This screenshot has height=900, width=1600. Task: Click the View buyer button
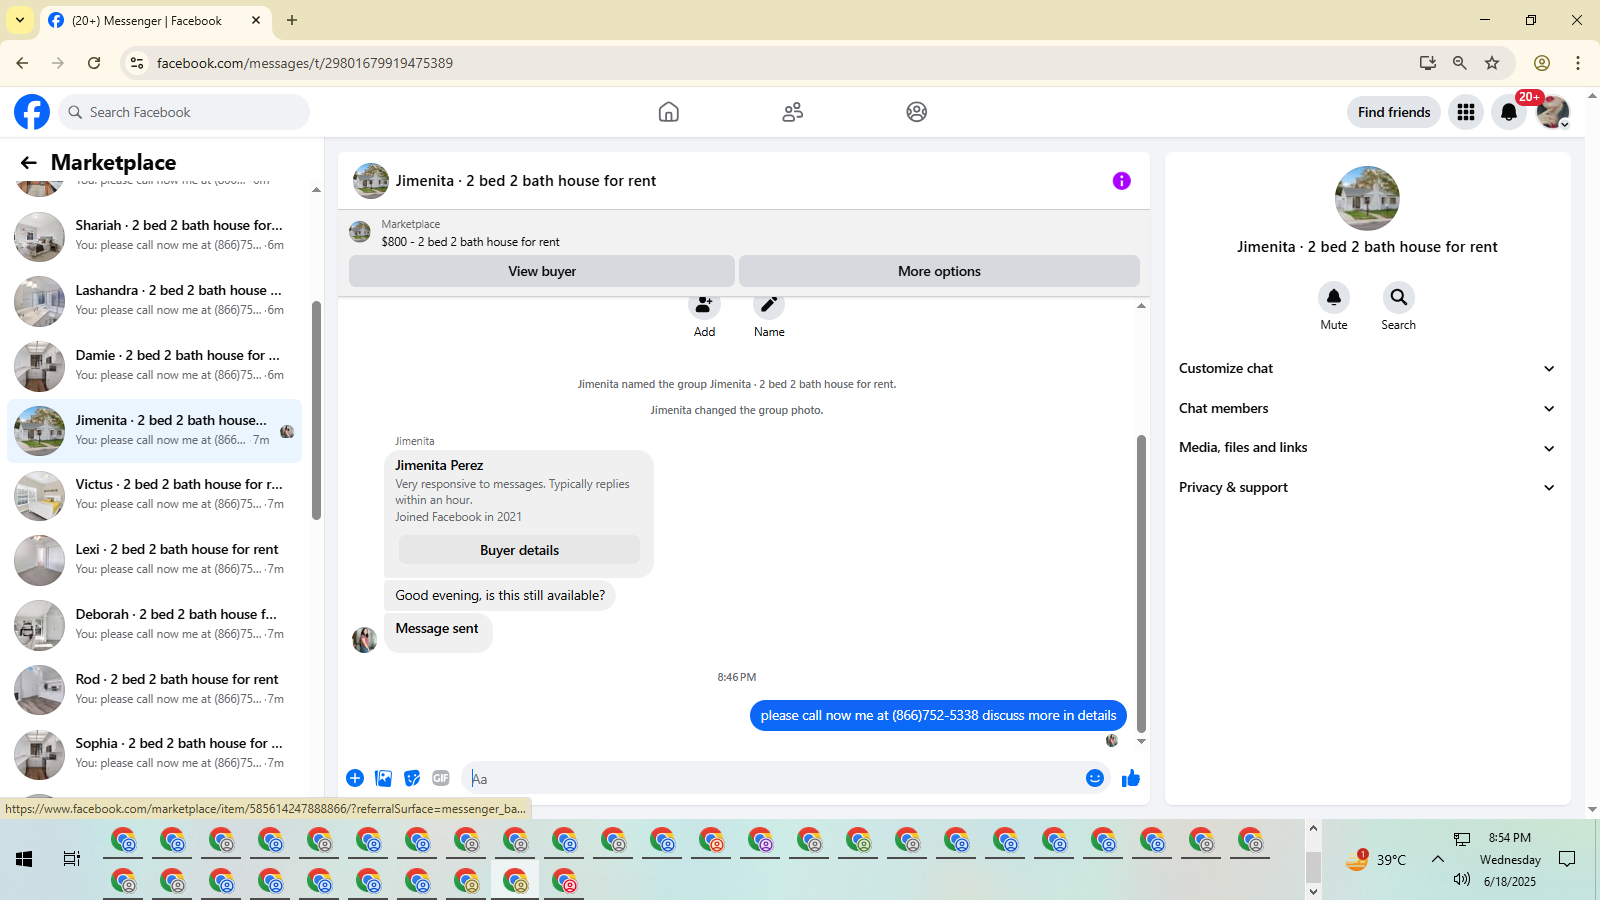pyautogui.click(x=542, y=271)
